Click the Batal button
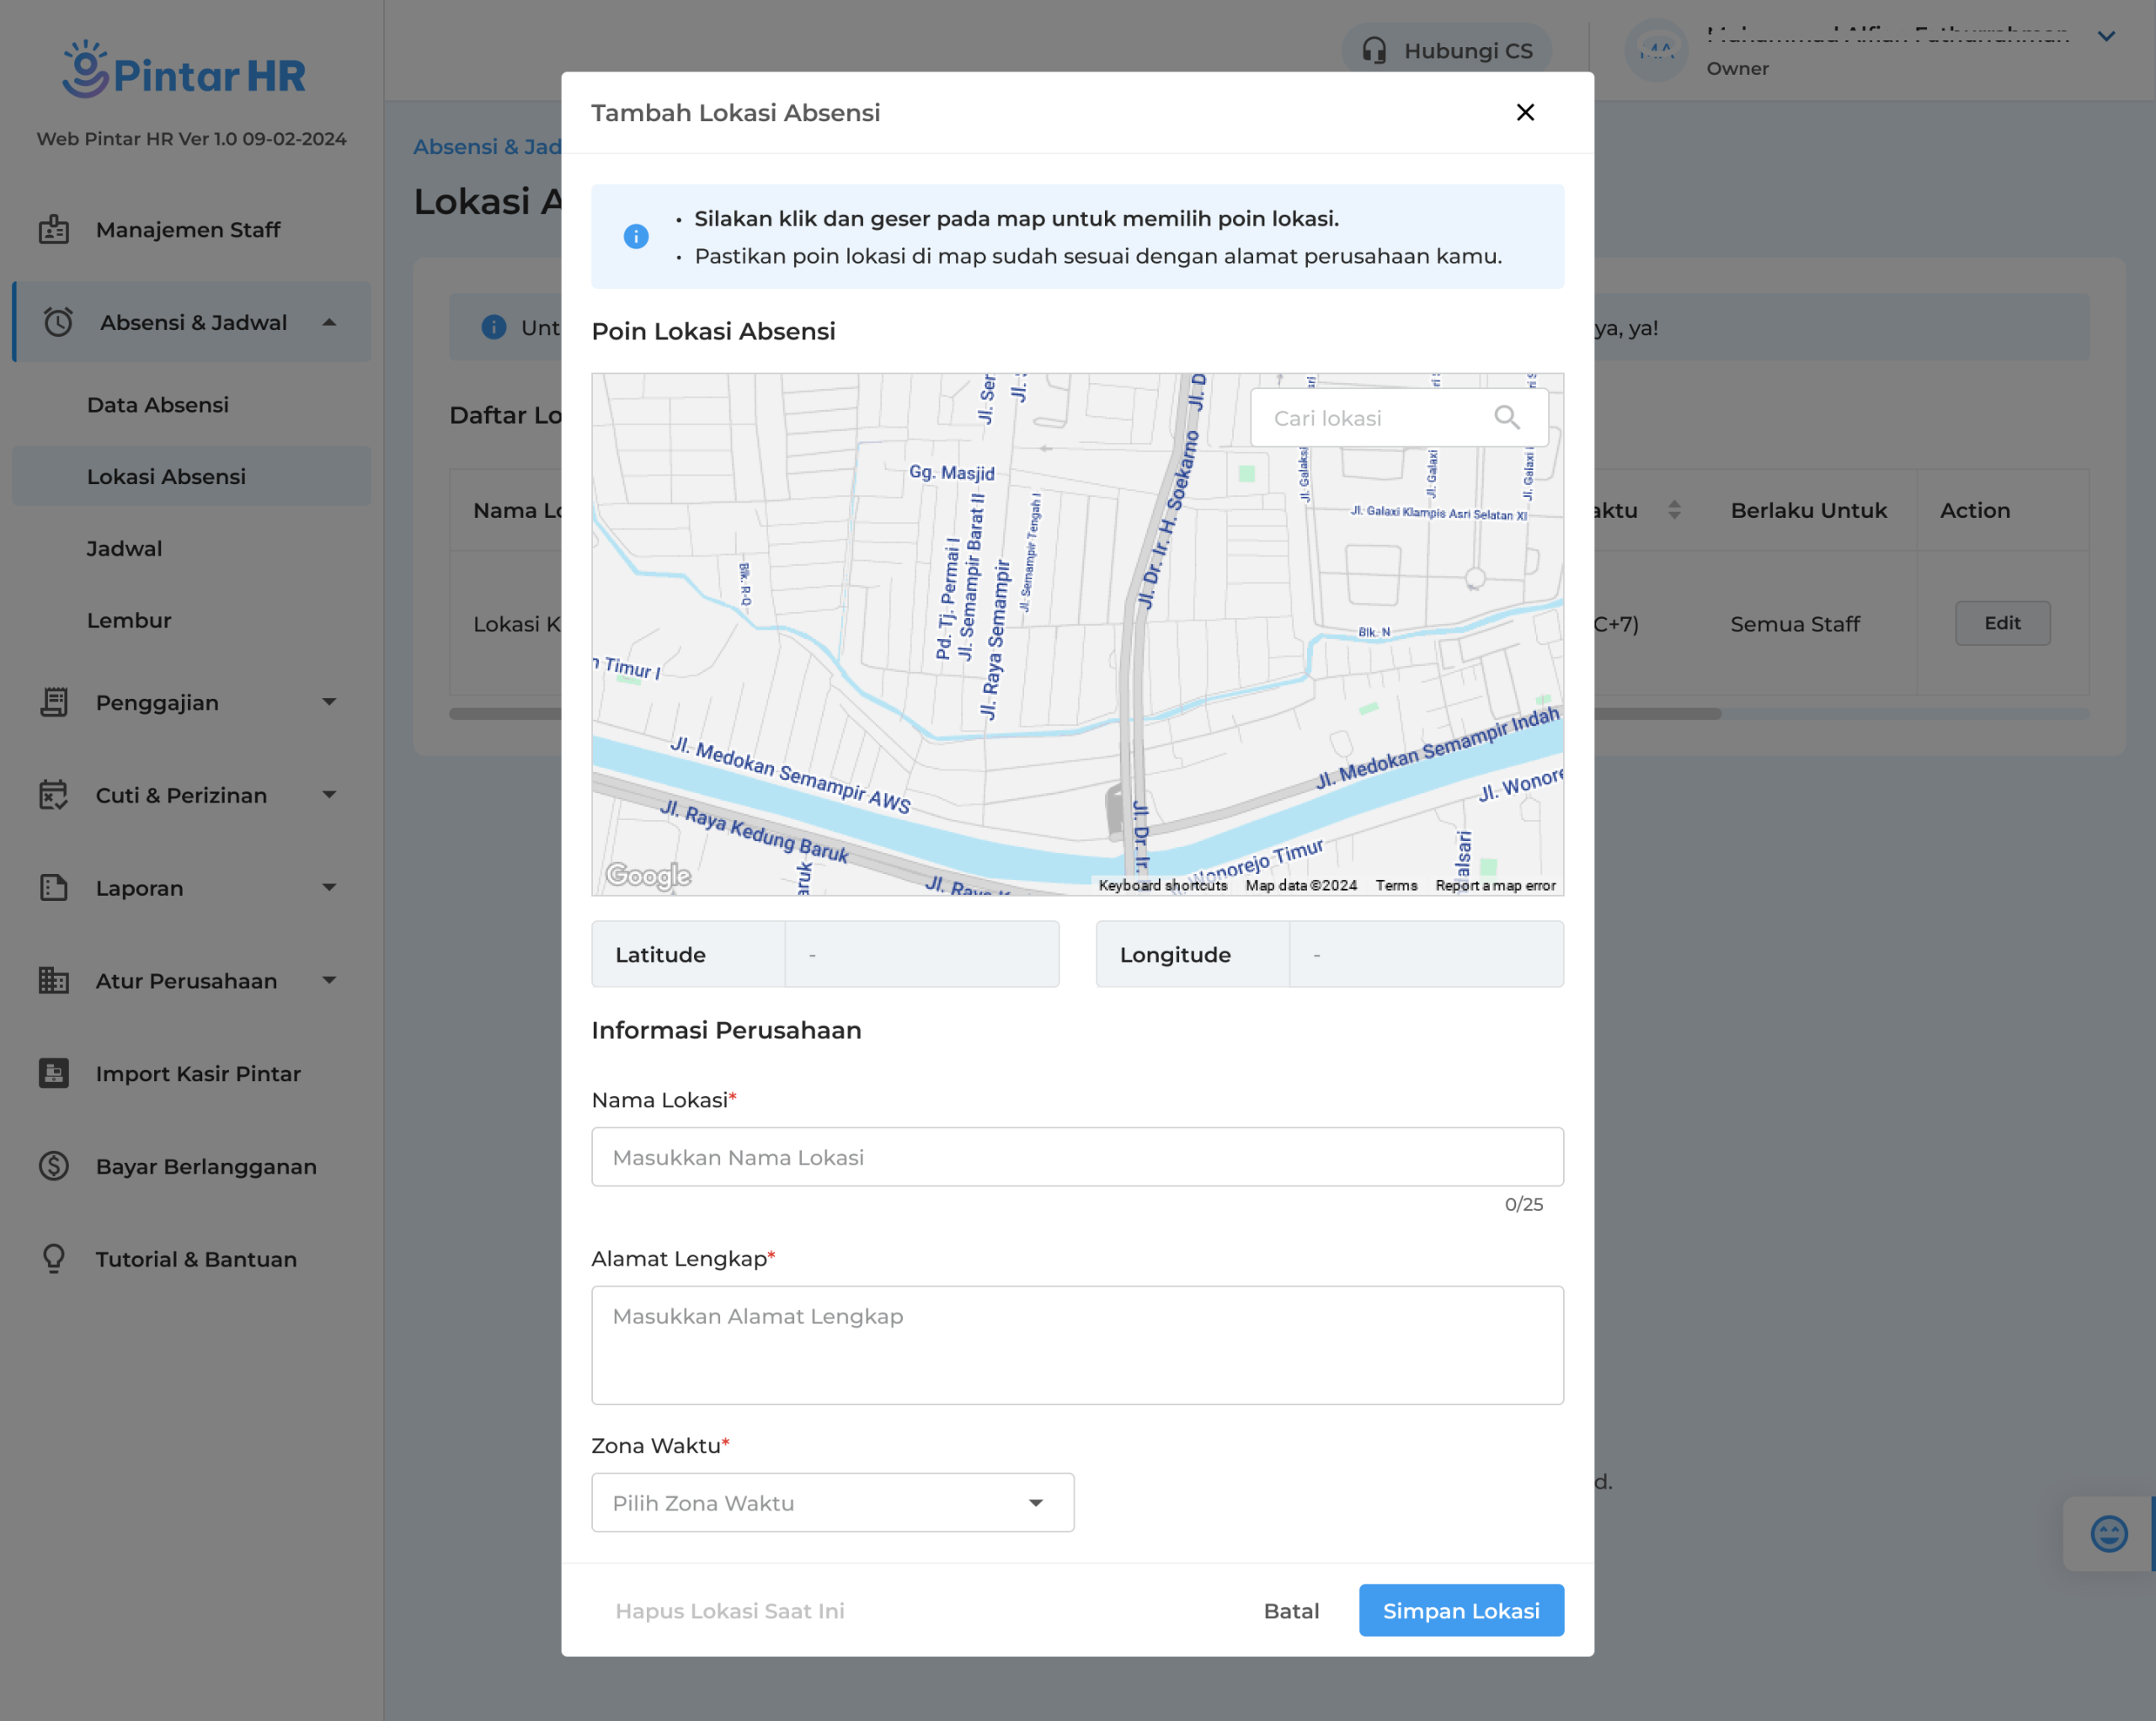2156x1721 pixels. click(1291, 1611)
